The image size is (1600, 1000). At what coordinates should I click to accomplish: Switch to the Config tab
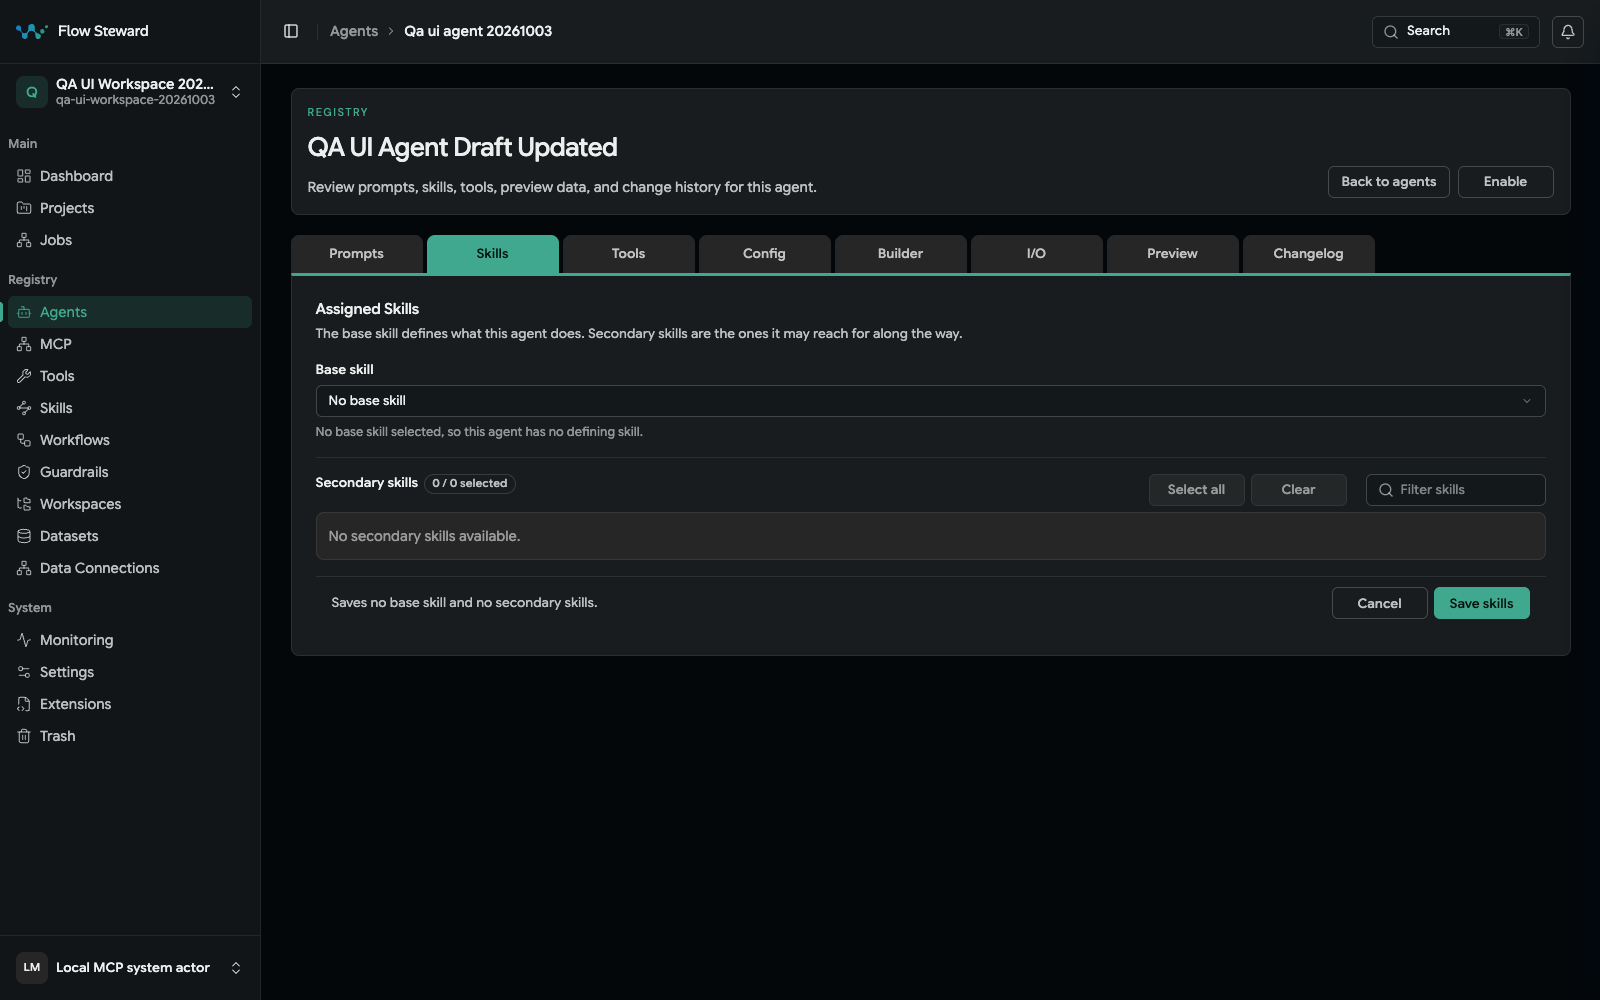point(765,254)
